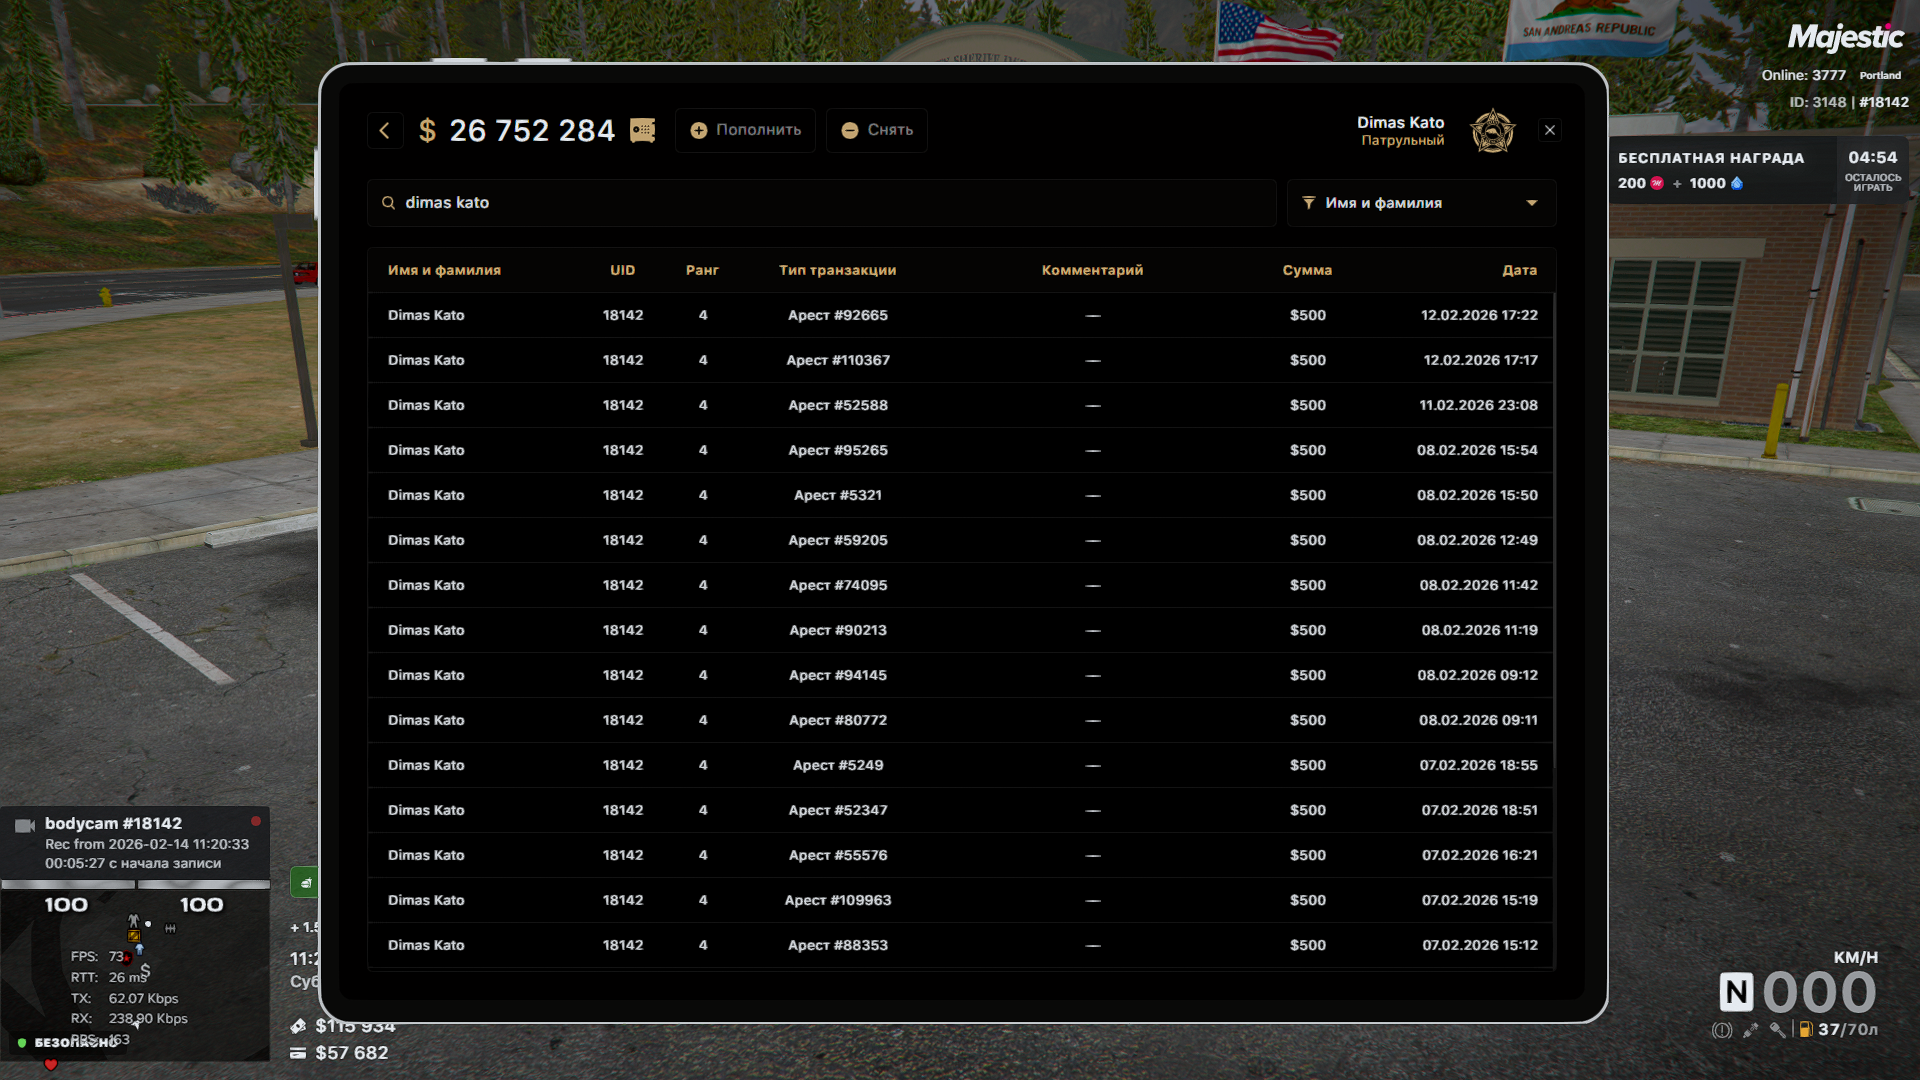Click the funnel filter icon
The width and height of the screenshot is (1920, 1080).
[x=1308, y=203]
